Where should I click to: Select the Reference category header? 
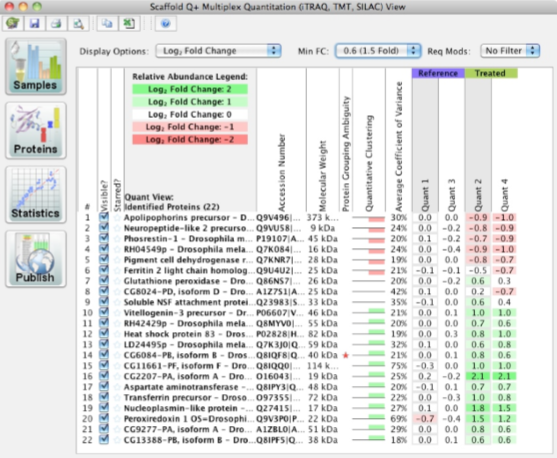click(438, 73)
